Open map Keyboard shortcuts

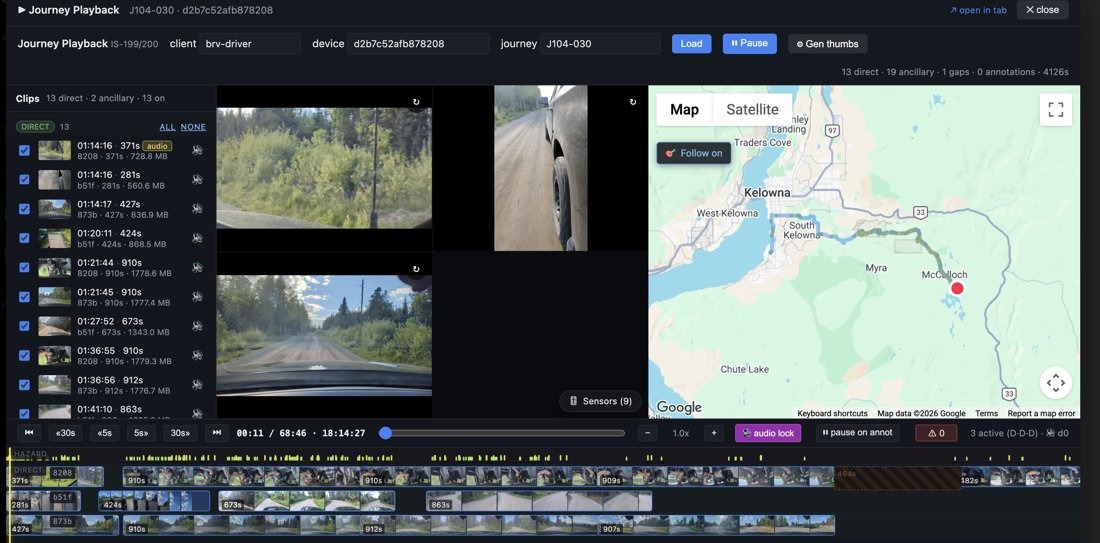pos(832,413)
